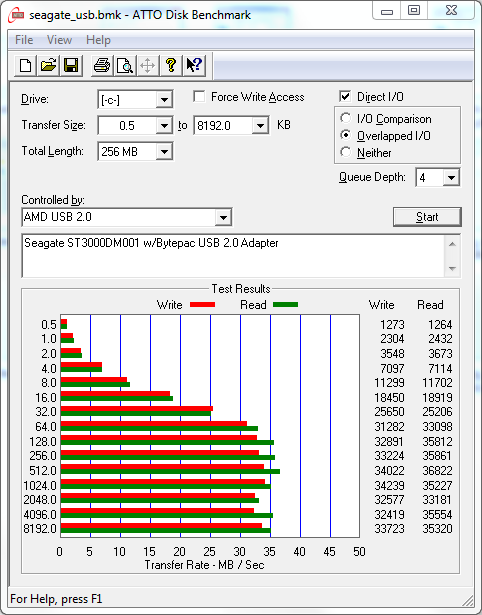Select the I/O Comparison radio button
The height and width of the screenshot is (615, 482).
pos(346,118)
